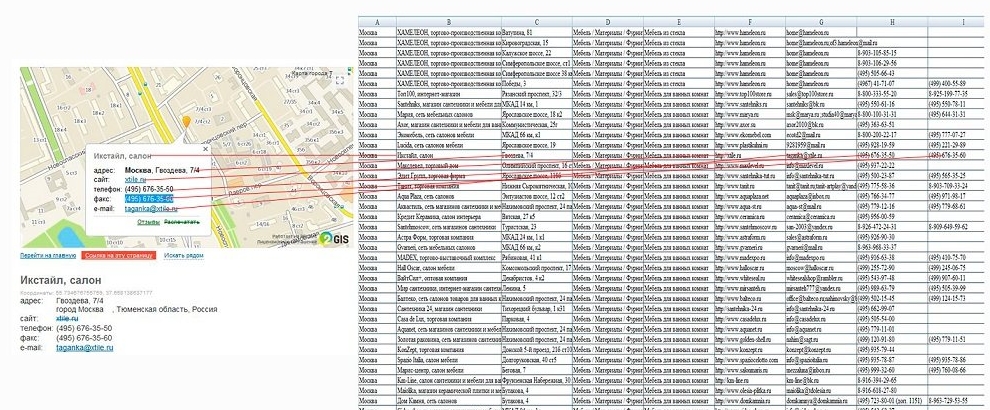The width and height of the screenshot is (990, 410).
Task: Close the Икстайл салон map popup
Action: pyautogui.click(x=204, y=151)
